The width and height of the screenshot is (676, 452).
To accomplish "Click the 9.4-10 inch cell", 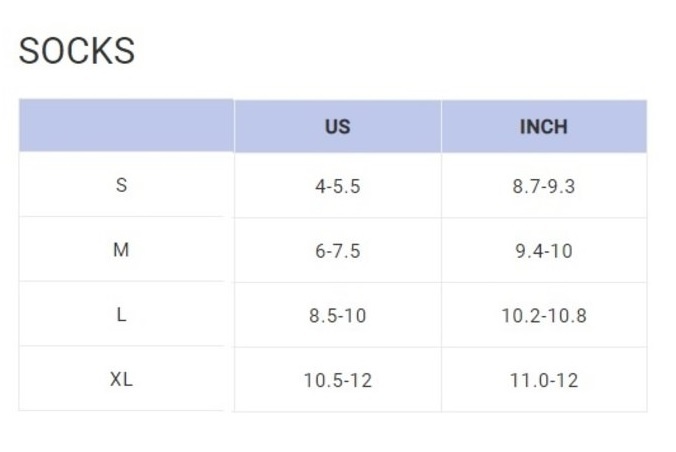I will (544, 250).
